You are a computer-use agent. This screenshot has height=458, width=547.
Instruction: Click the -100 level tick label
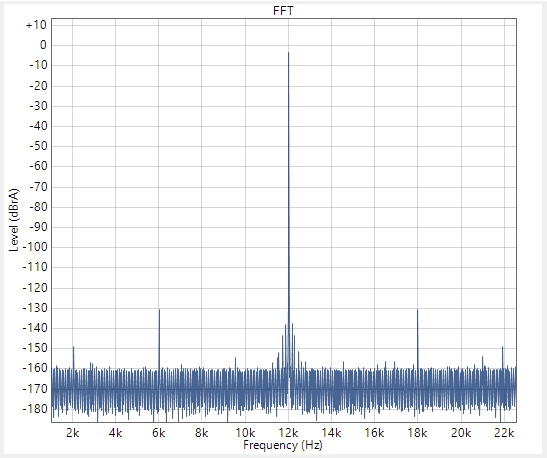coord(35,247)
